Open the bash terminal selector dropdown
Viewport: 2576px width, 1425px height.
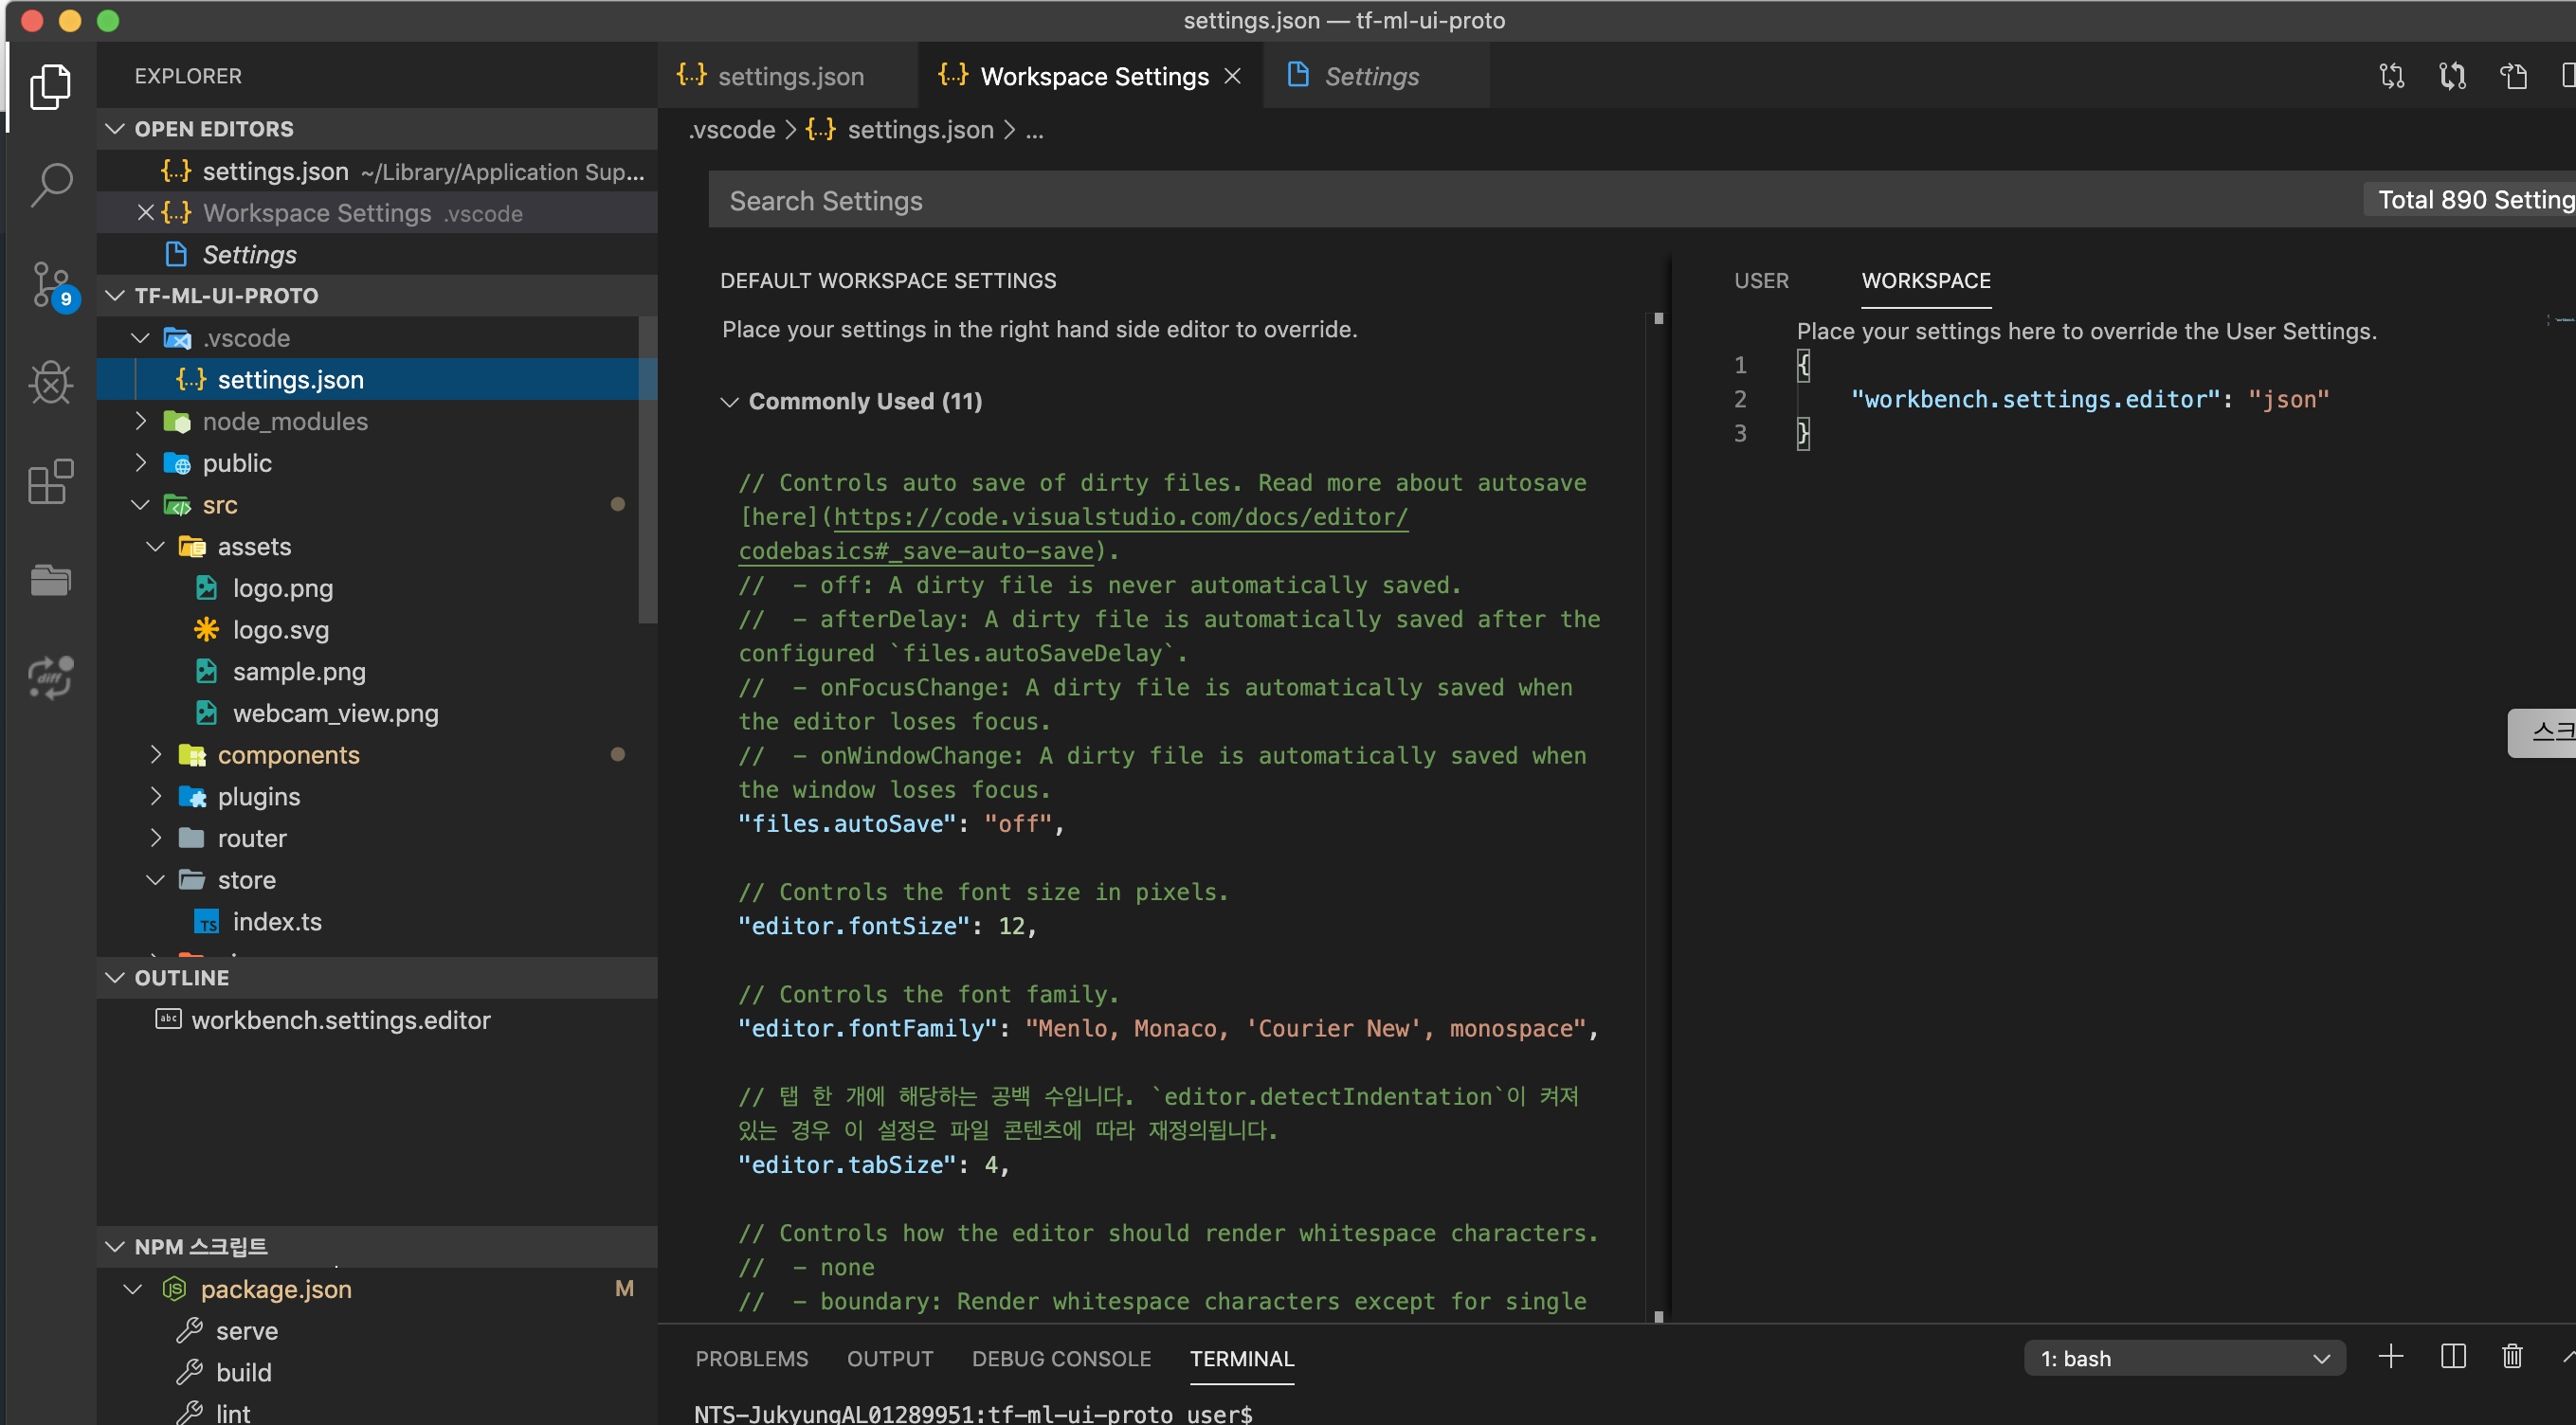coord(2185,1358)
